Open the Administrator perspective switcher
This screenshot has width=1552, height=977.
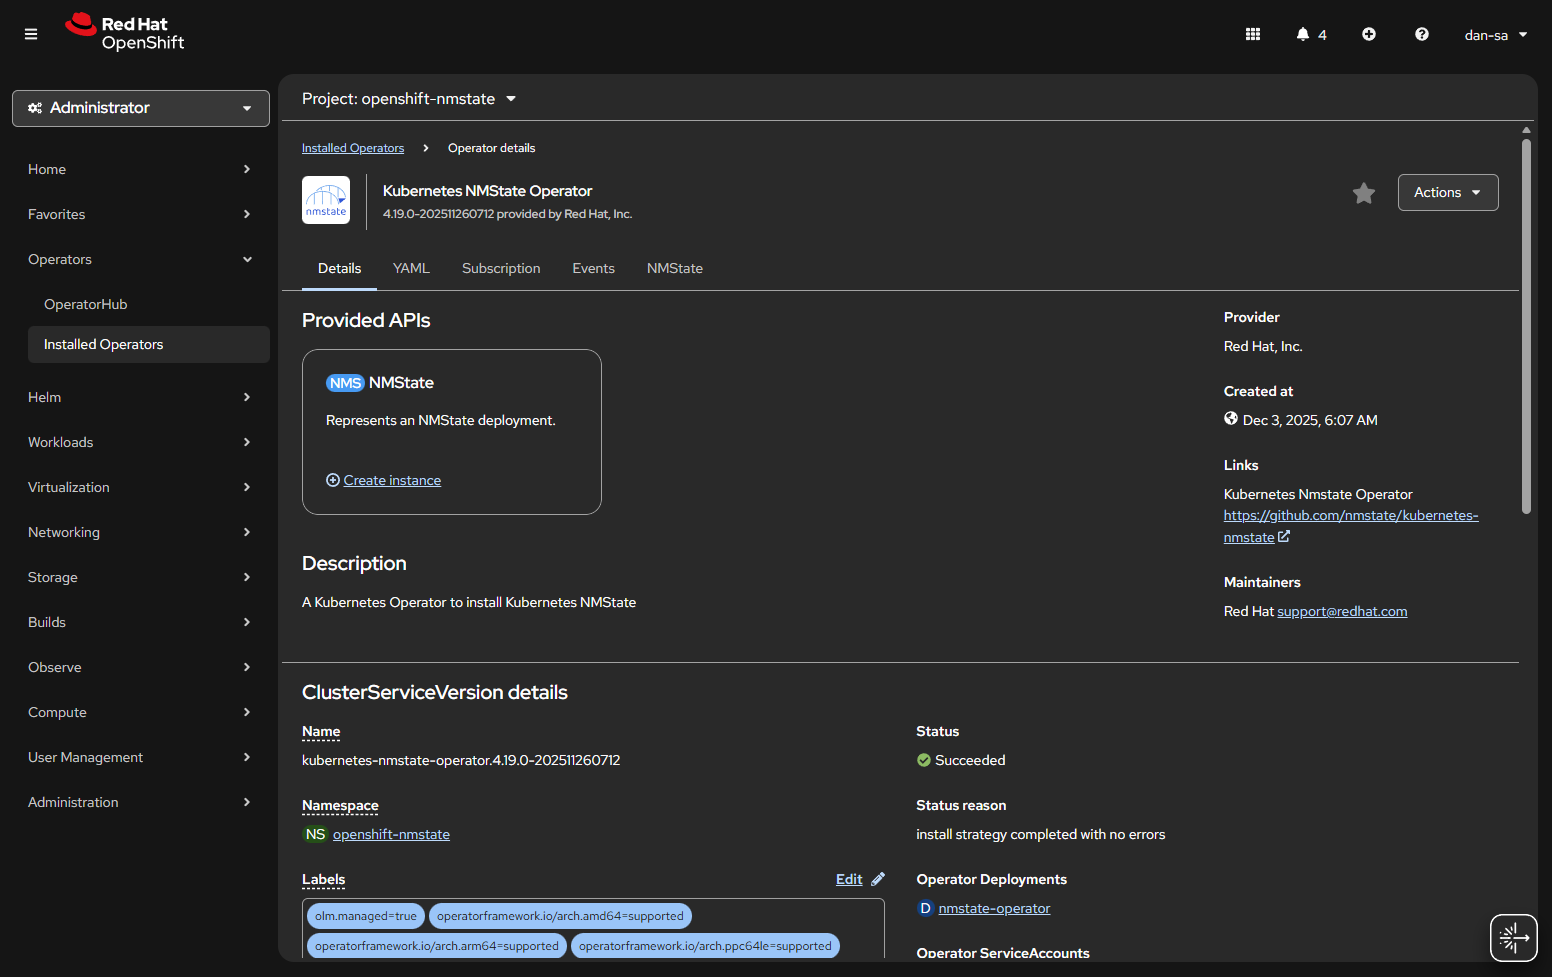(141, 108)
